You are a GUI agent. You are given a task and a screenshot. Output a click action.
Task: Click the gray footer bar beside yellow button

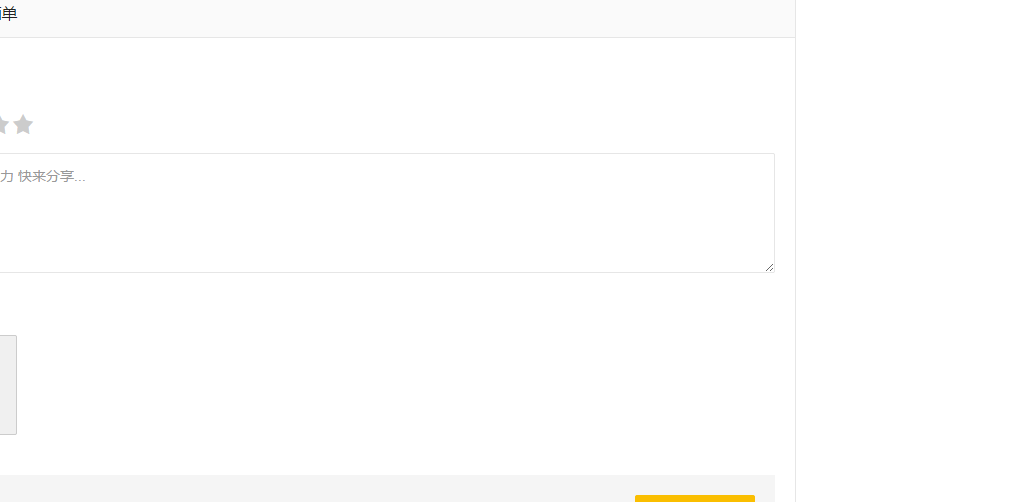tap(300, 488)
